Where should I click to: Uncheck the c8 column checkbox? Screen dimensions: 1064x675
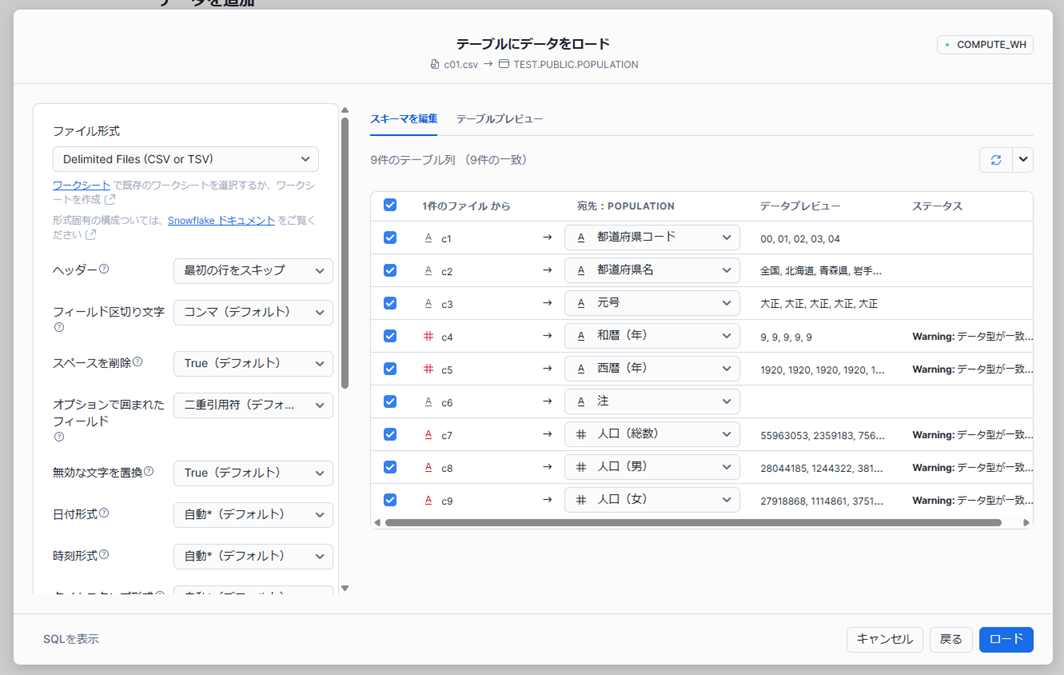[390, 467]
